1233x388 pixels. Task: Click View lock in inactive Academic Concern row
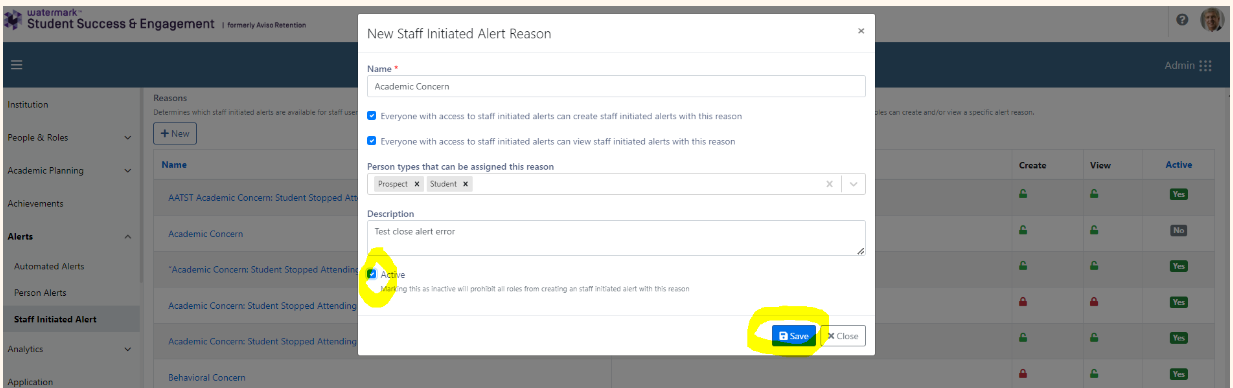click(x=1094, y=230)
